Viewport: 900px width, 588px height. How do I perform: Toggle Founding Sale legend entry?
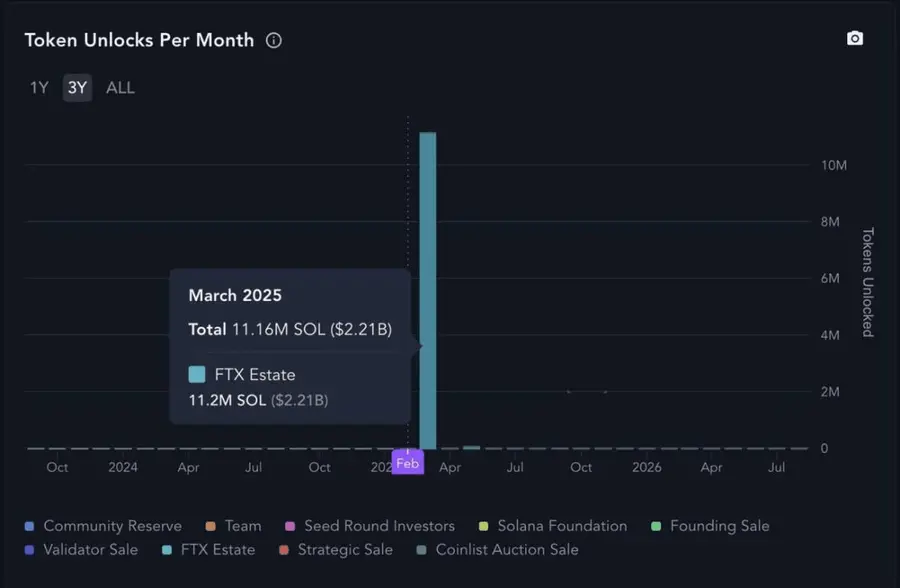point(719,526)
